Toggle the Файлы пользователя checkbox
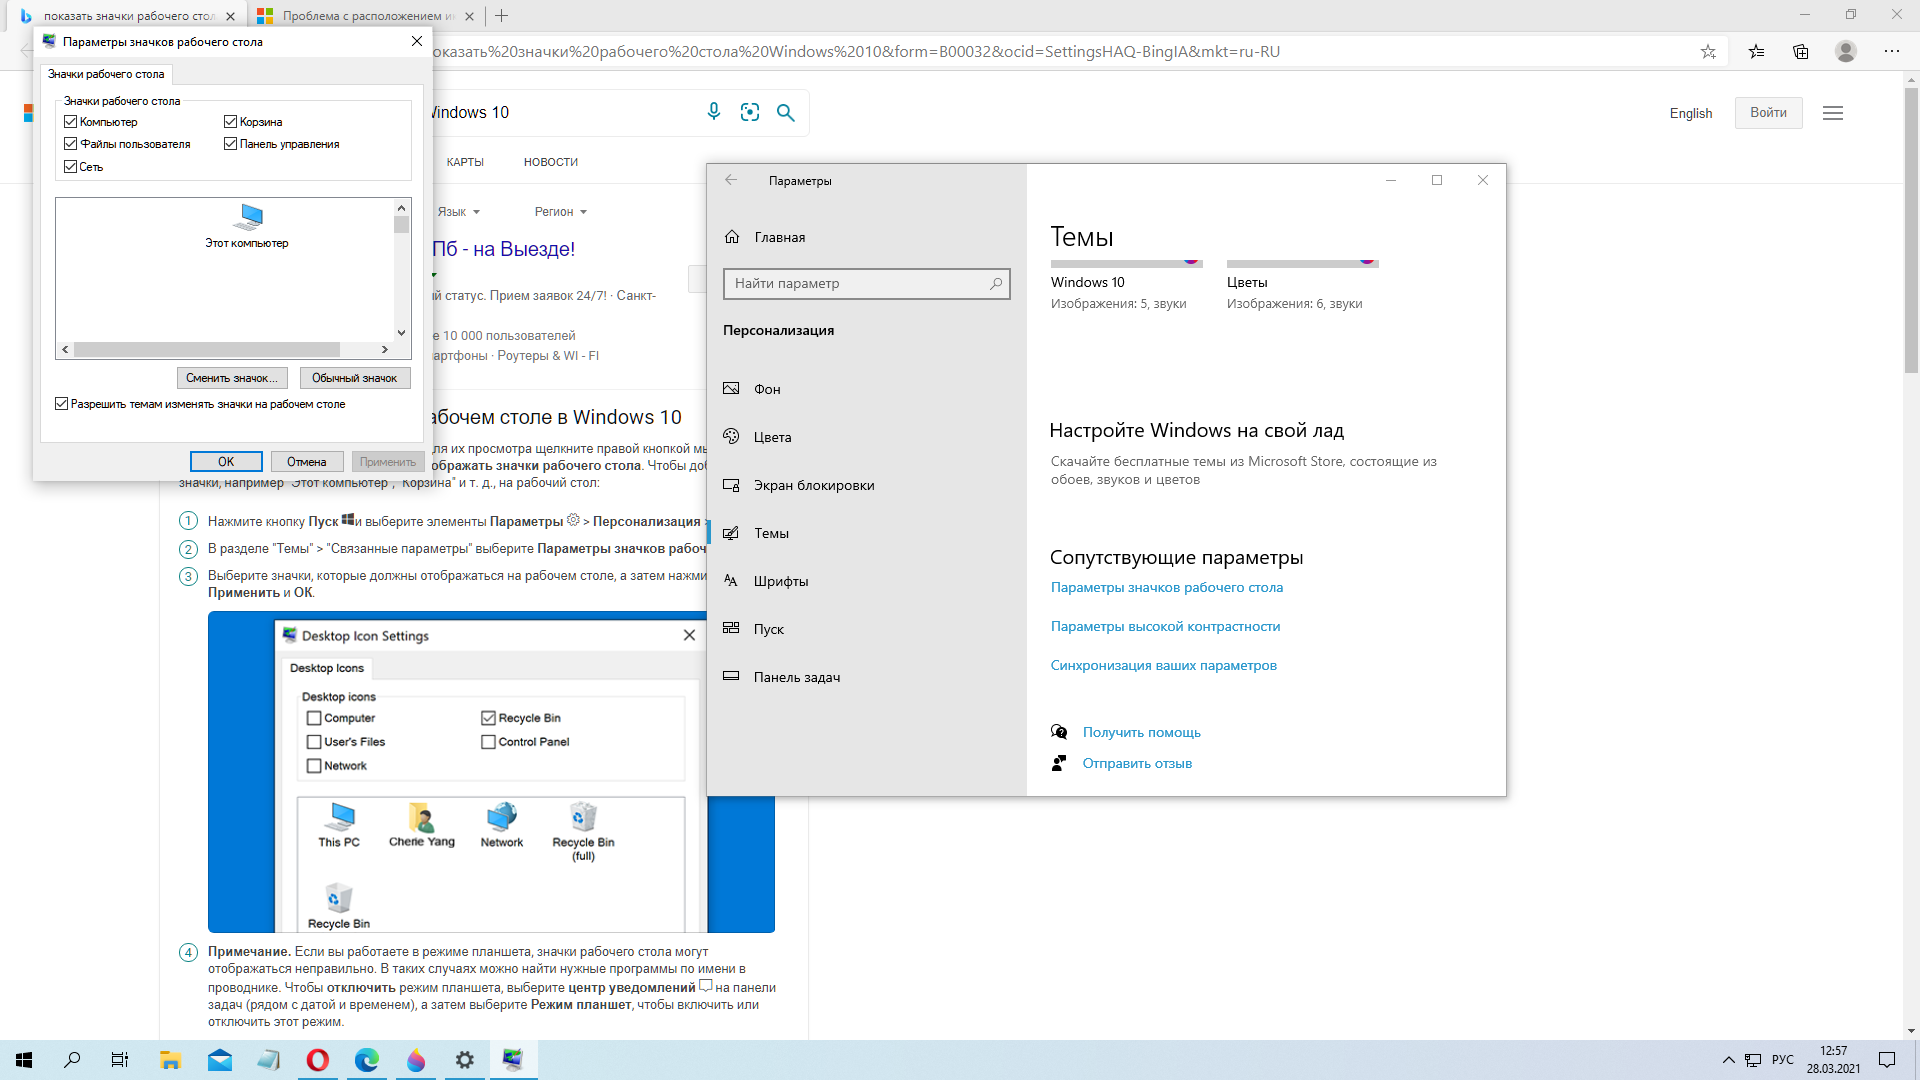The image size is (1920, 1080). (70, 144)
